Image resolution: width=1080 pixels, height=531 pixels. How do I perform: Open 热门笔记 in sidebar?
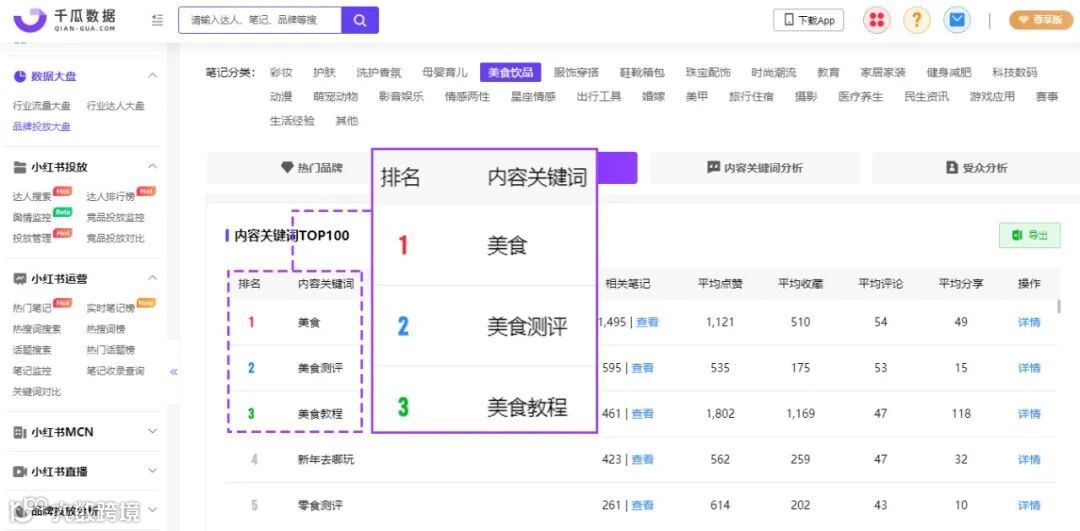[32, 309]
